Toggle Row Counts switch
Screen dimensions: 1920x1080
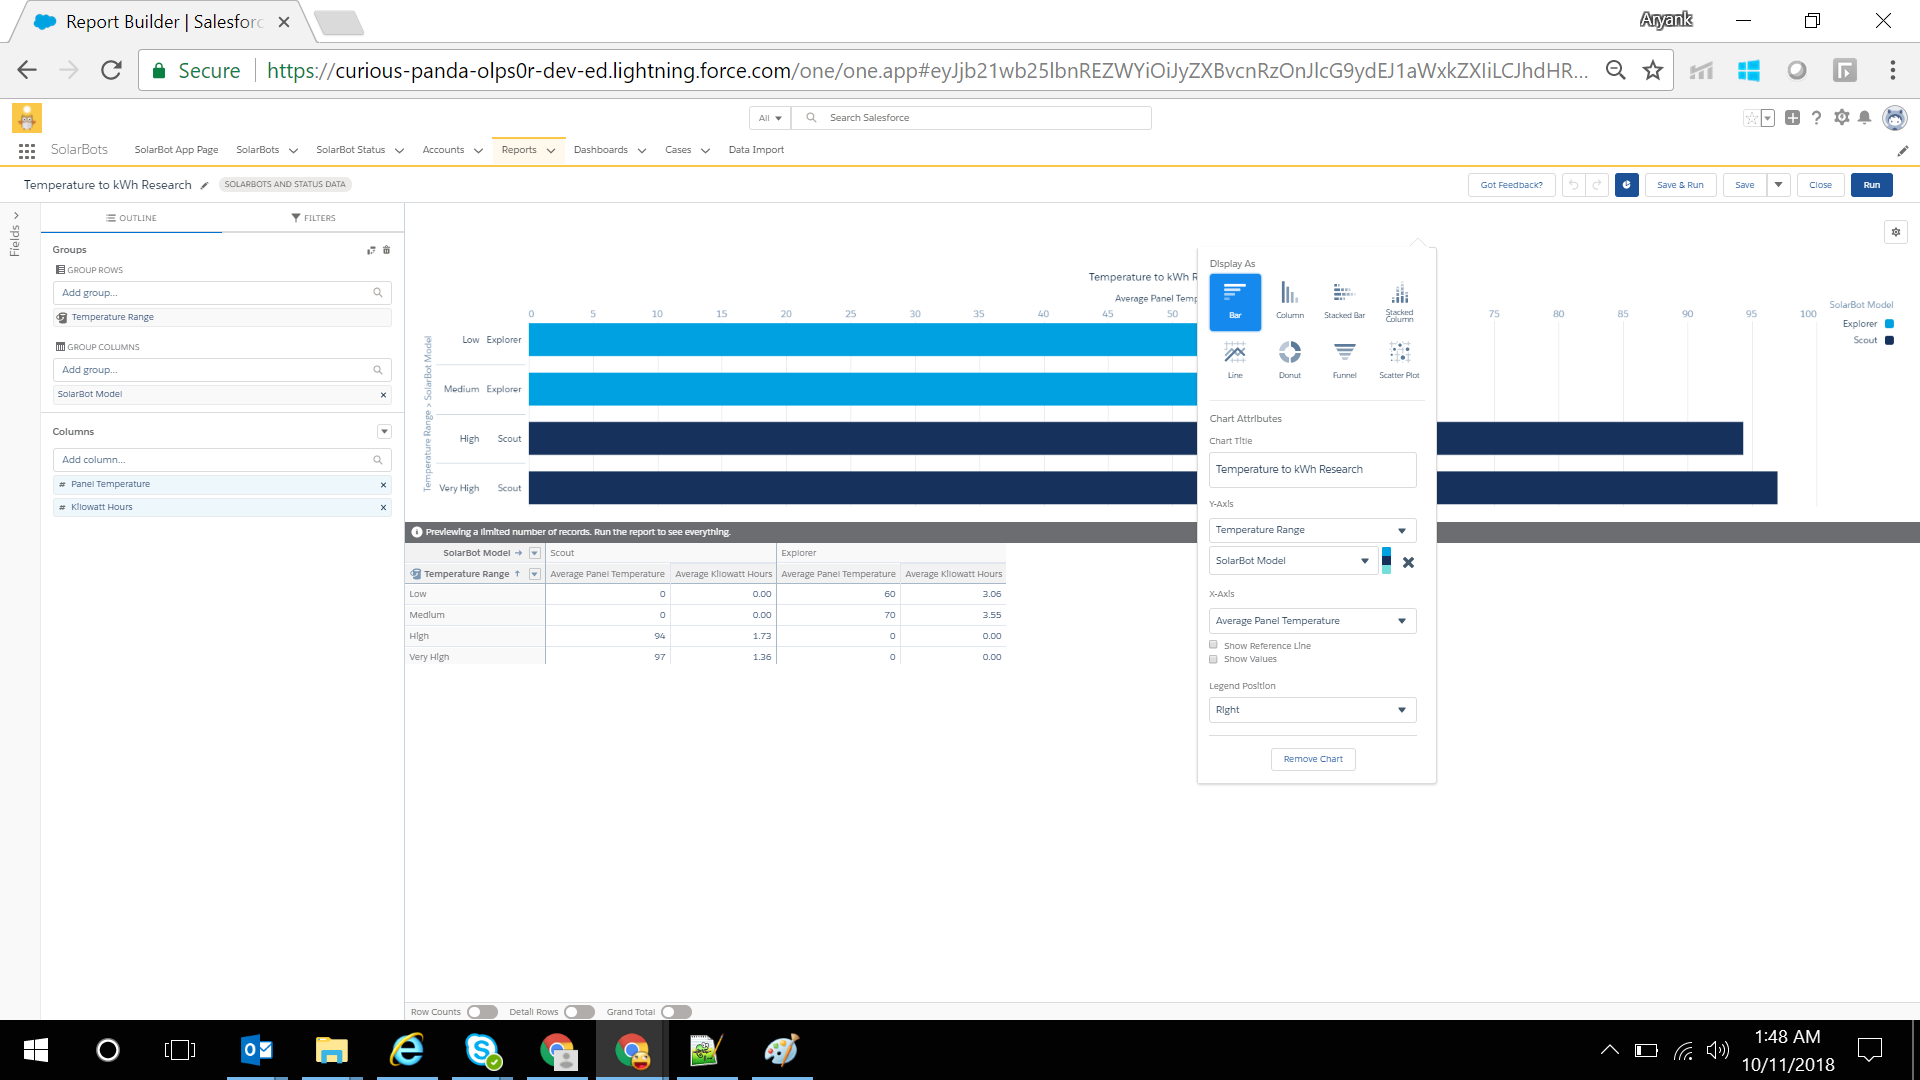click(x=482, y=1012)
